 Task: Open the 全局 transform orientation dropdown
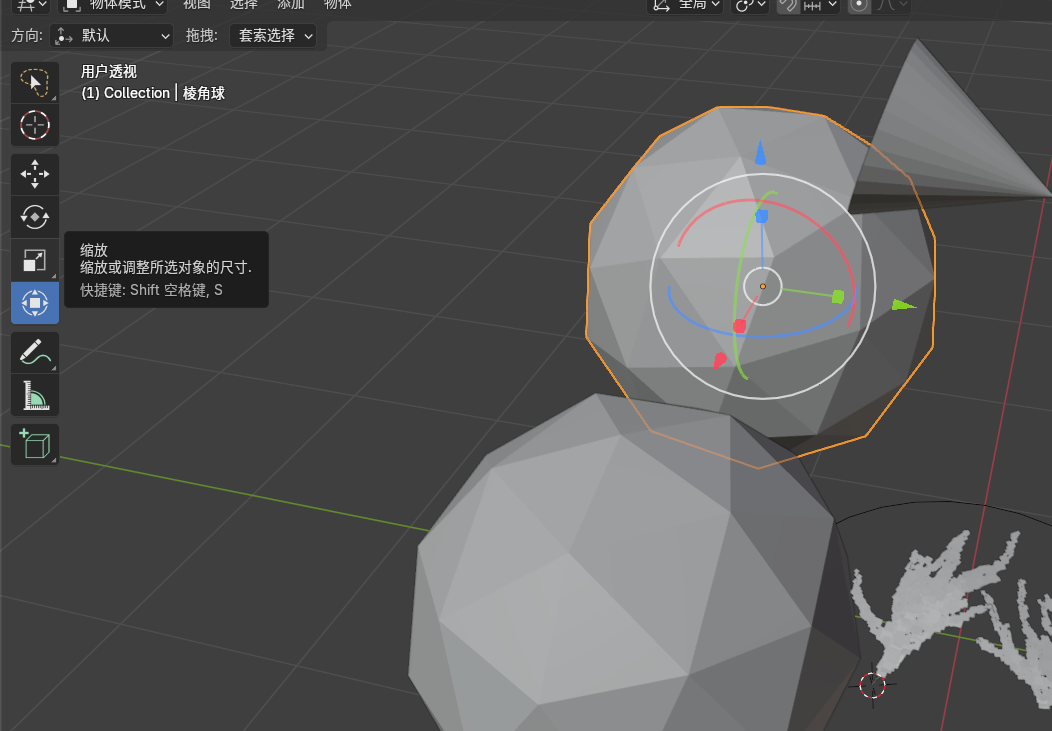pos(685,5)
